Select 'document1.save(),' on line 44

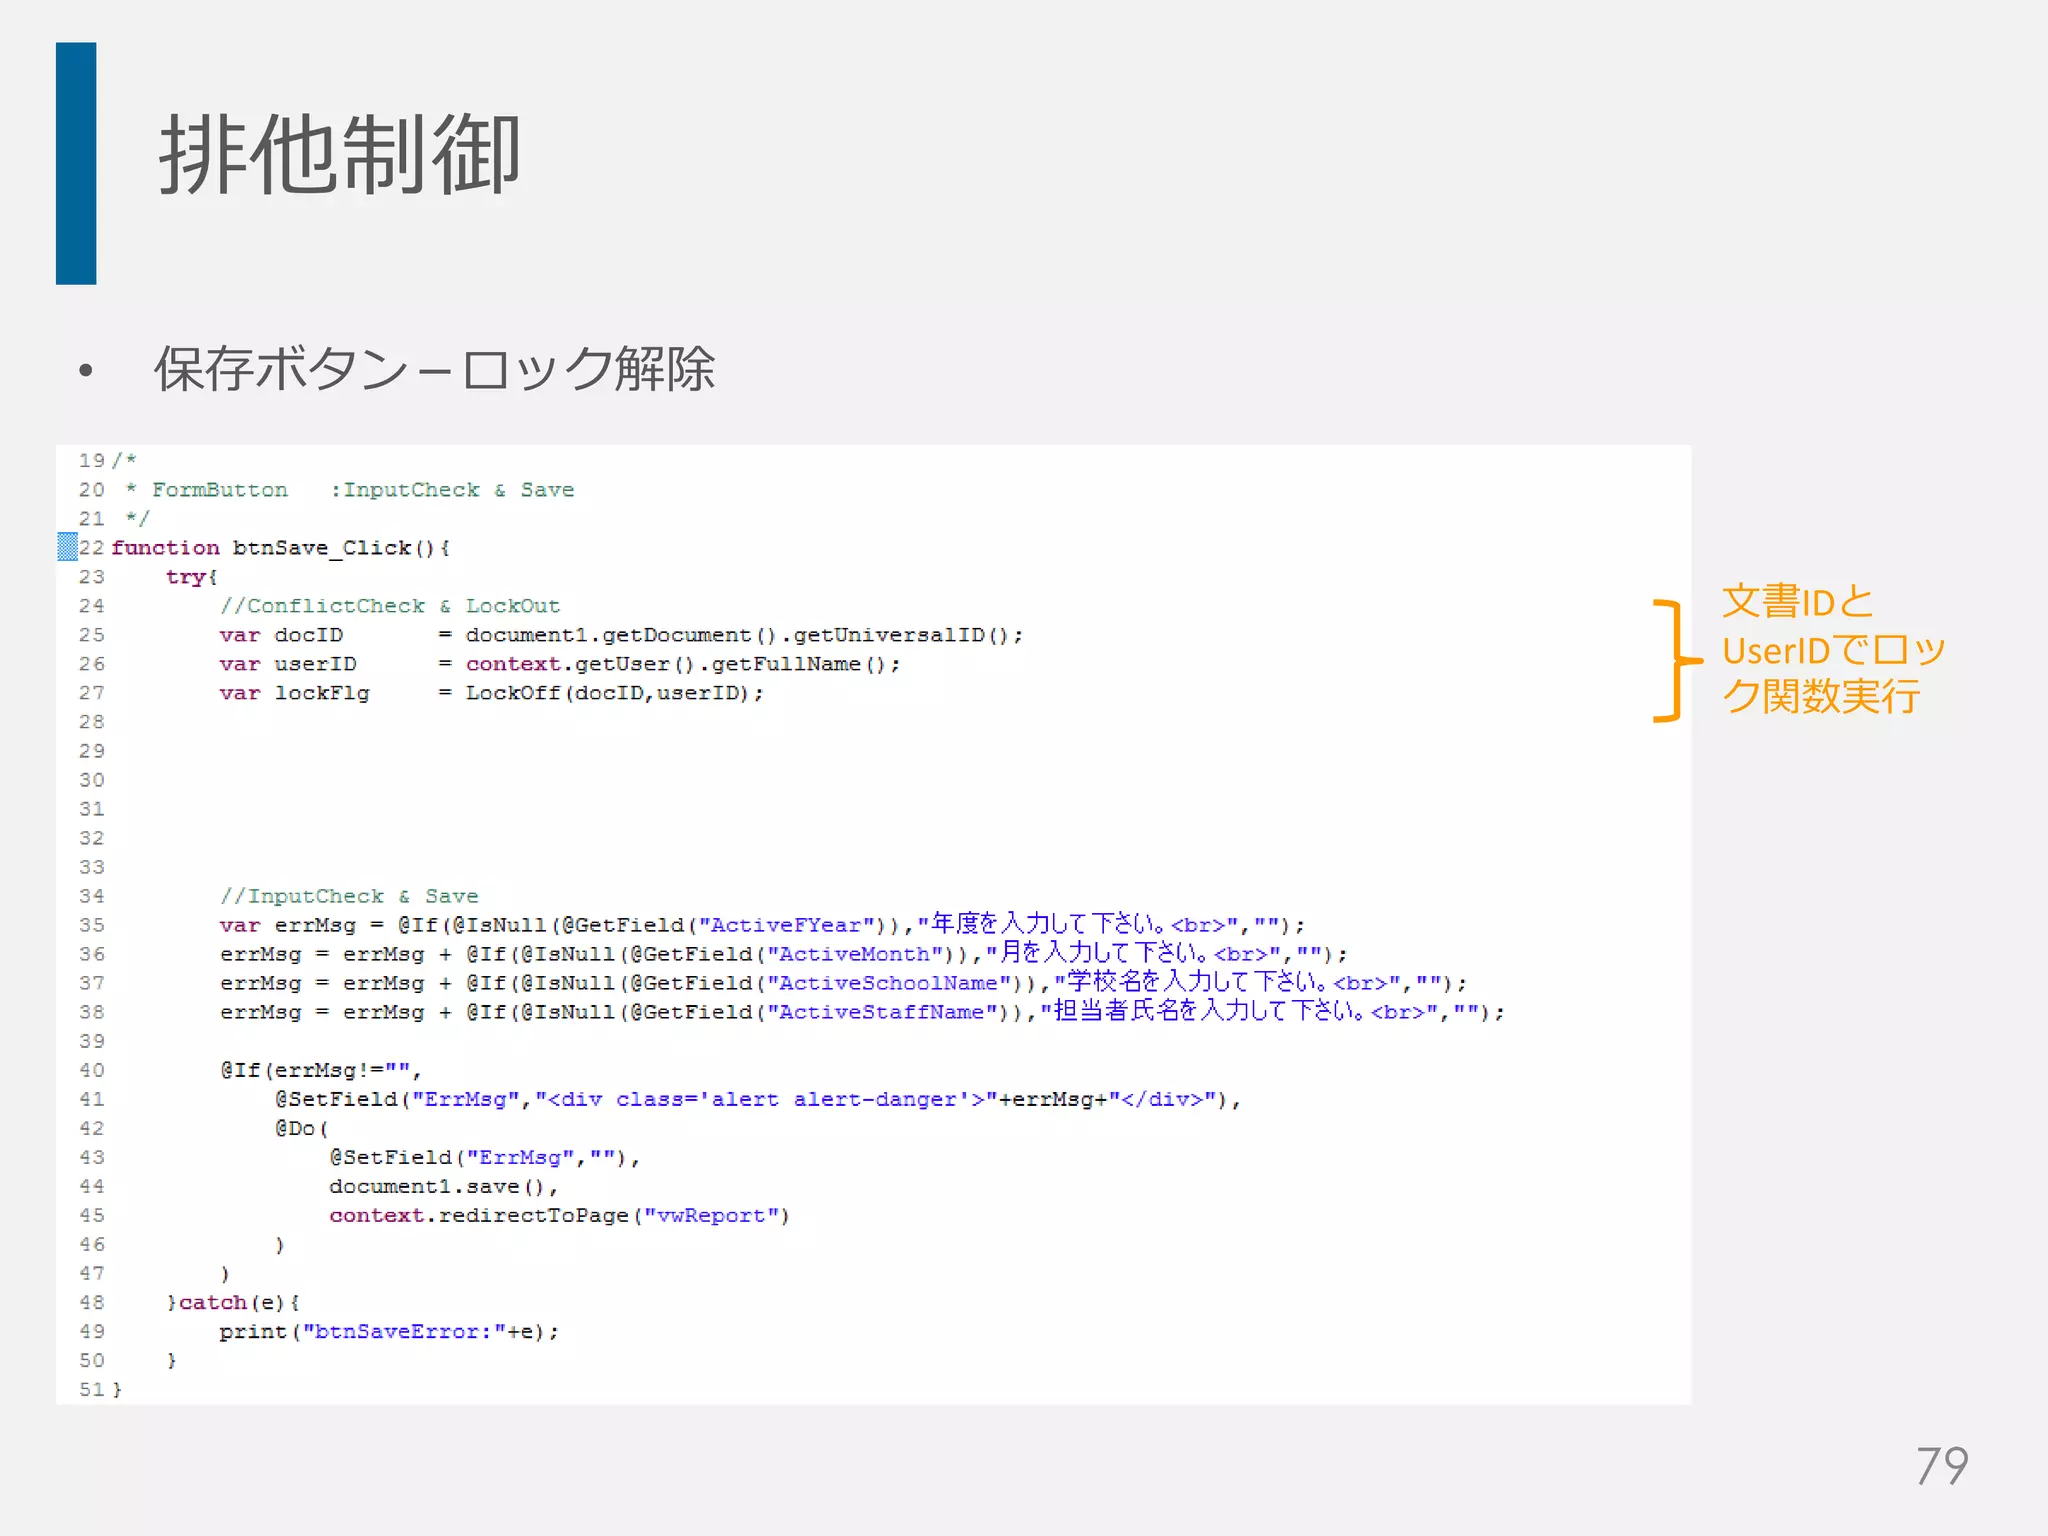pos(443,1186)
